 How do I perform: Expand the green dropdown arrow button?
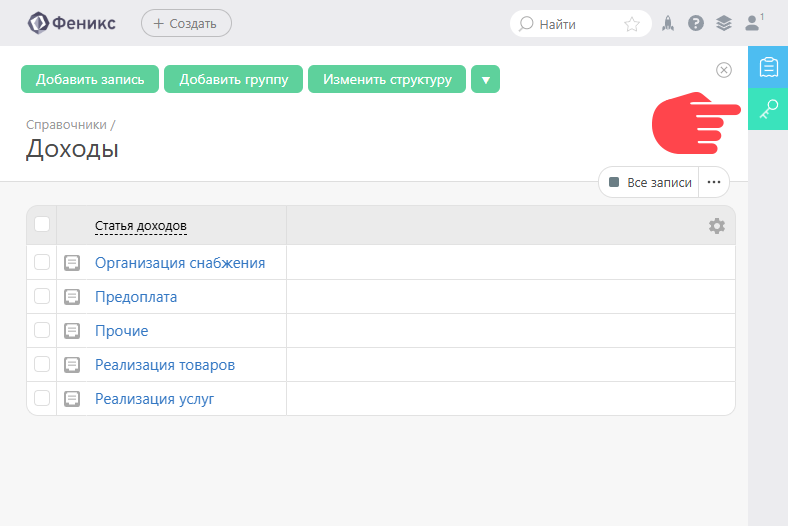coord(485,79)
